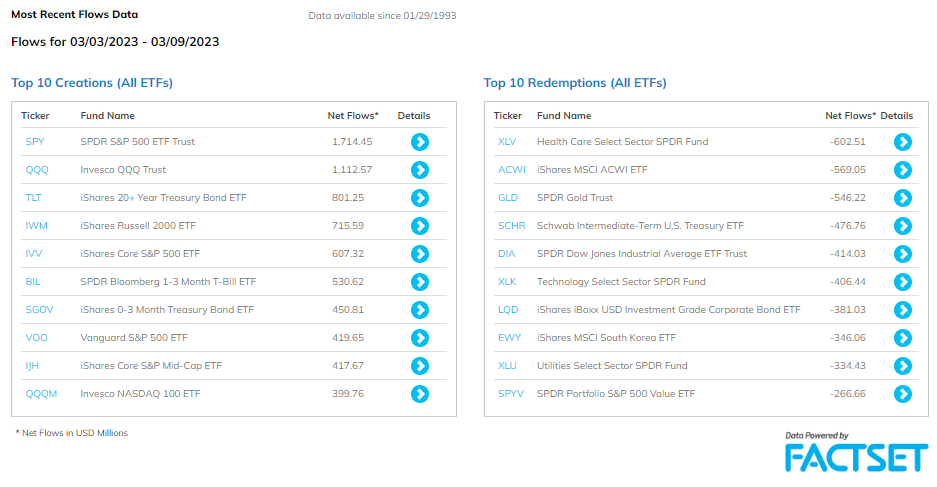Click the Ticker header in Creations table
Viewport: 937px width, 487px height.
click(x=35, y=116)
